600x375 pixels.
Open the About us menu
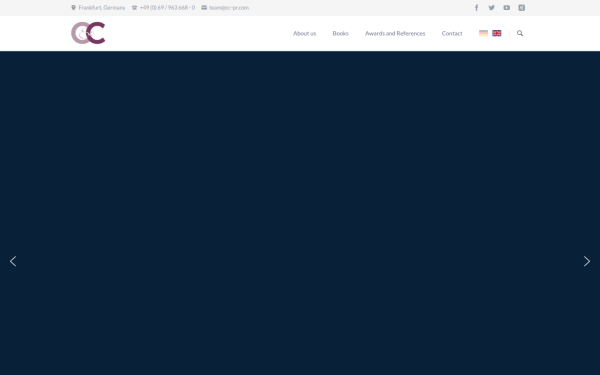click(305, 34)
